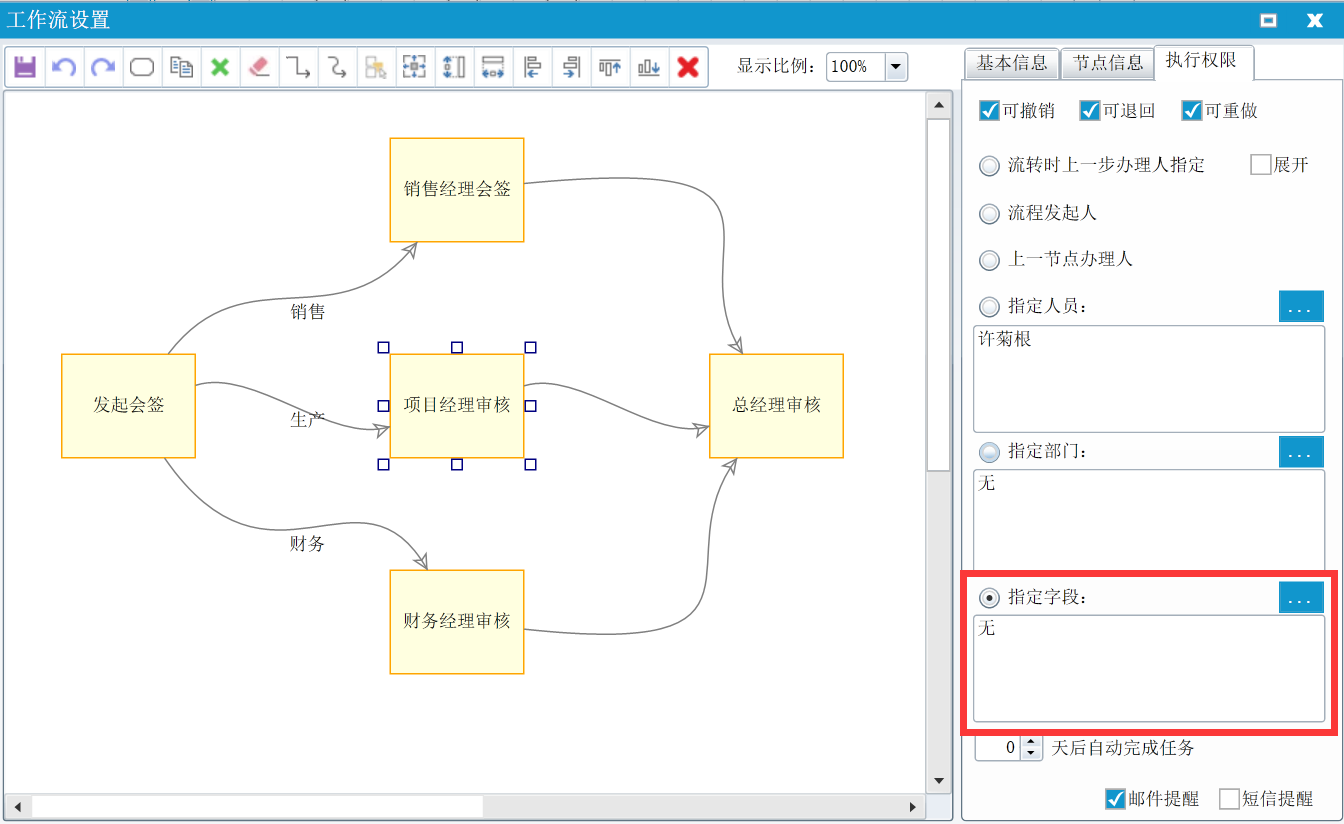Uncheck the 可重做 checkbox
Image resolution: width=1344 pixels, height=824 pixels.
coord(1191,111)
